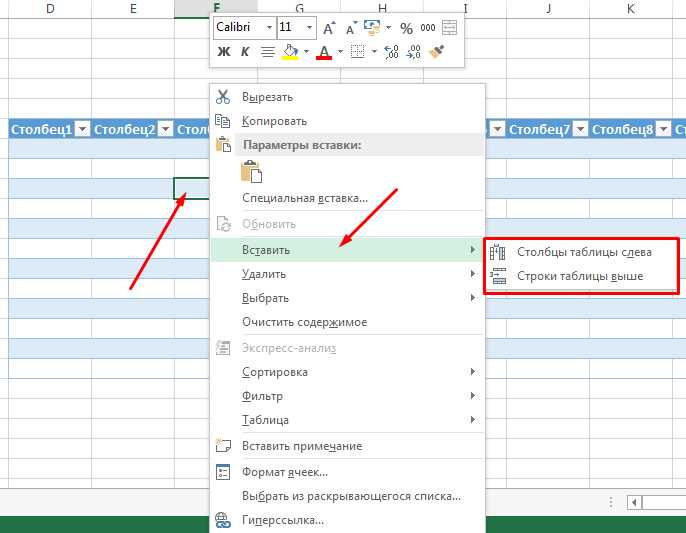Open the Сортировка submenu
Viewport: 686px width, 533px height.
[x=348, y=372]
